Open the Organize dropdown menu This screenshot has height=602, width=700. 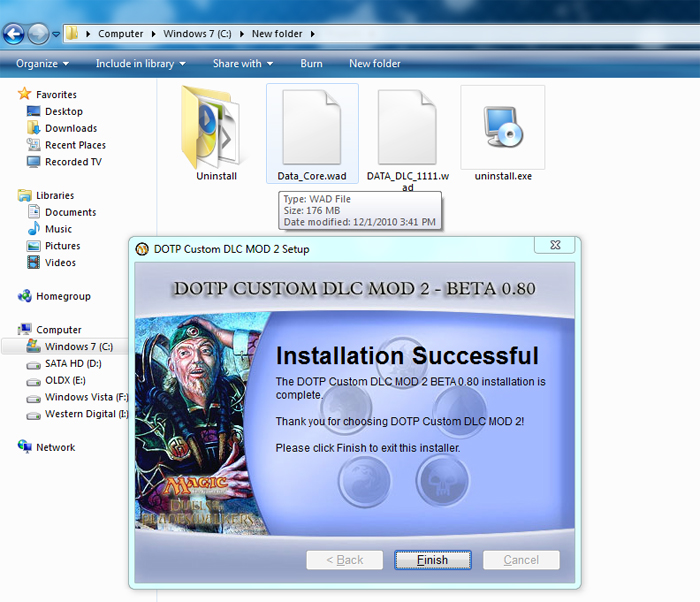pyautogui.click(x=42, y=63)
